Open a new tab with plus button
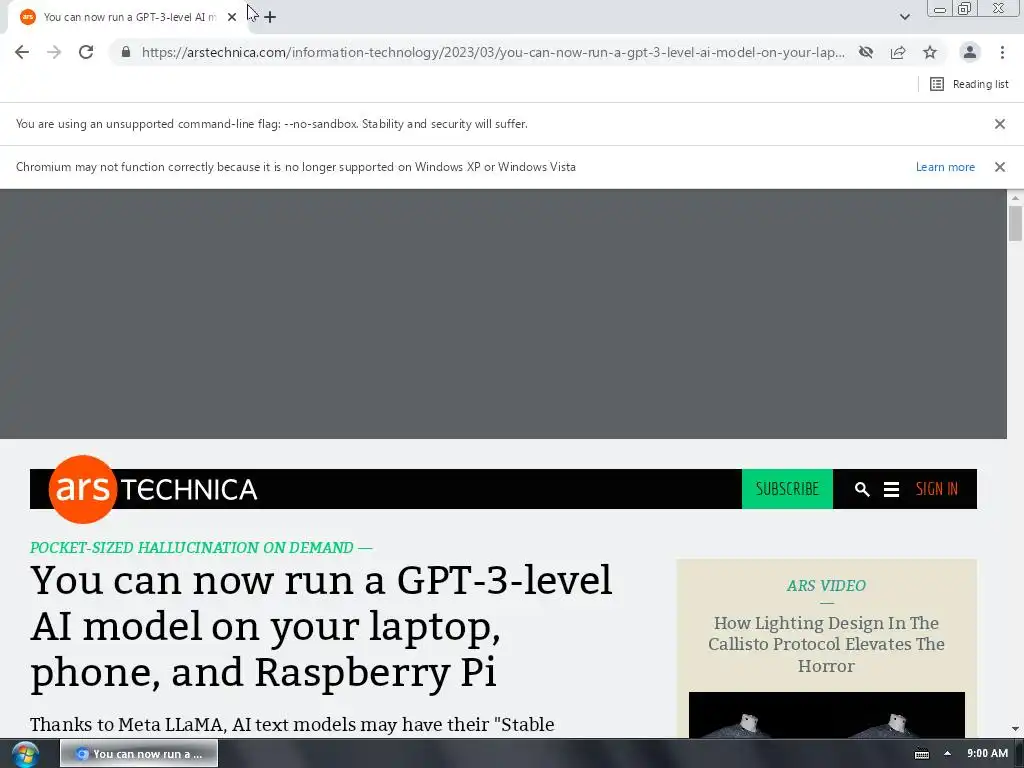 click(270, 18)
